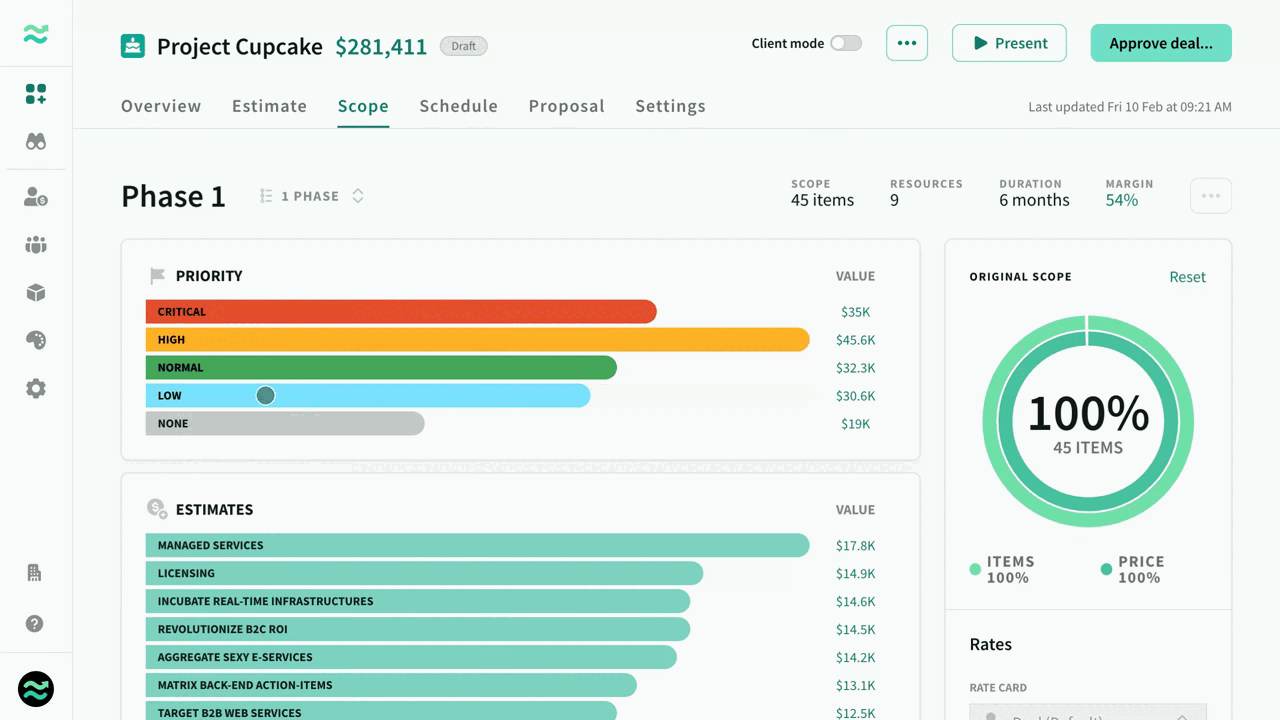The height and width of the screenshot is (720, 1280).
Task: Open the color palette sidebar icon
Action: pyautogui.click(x=36, y=341)
